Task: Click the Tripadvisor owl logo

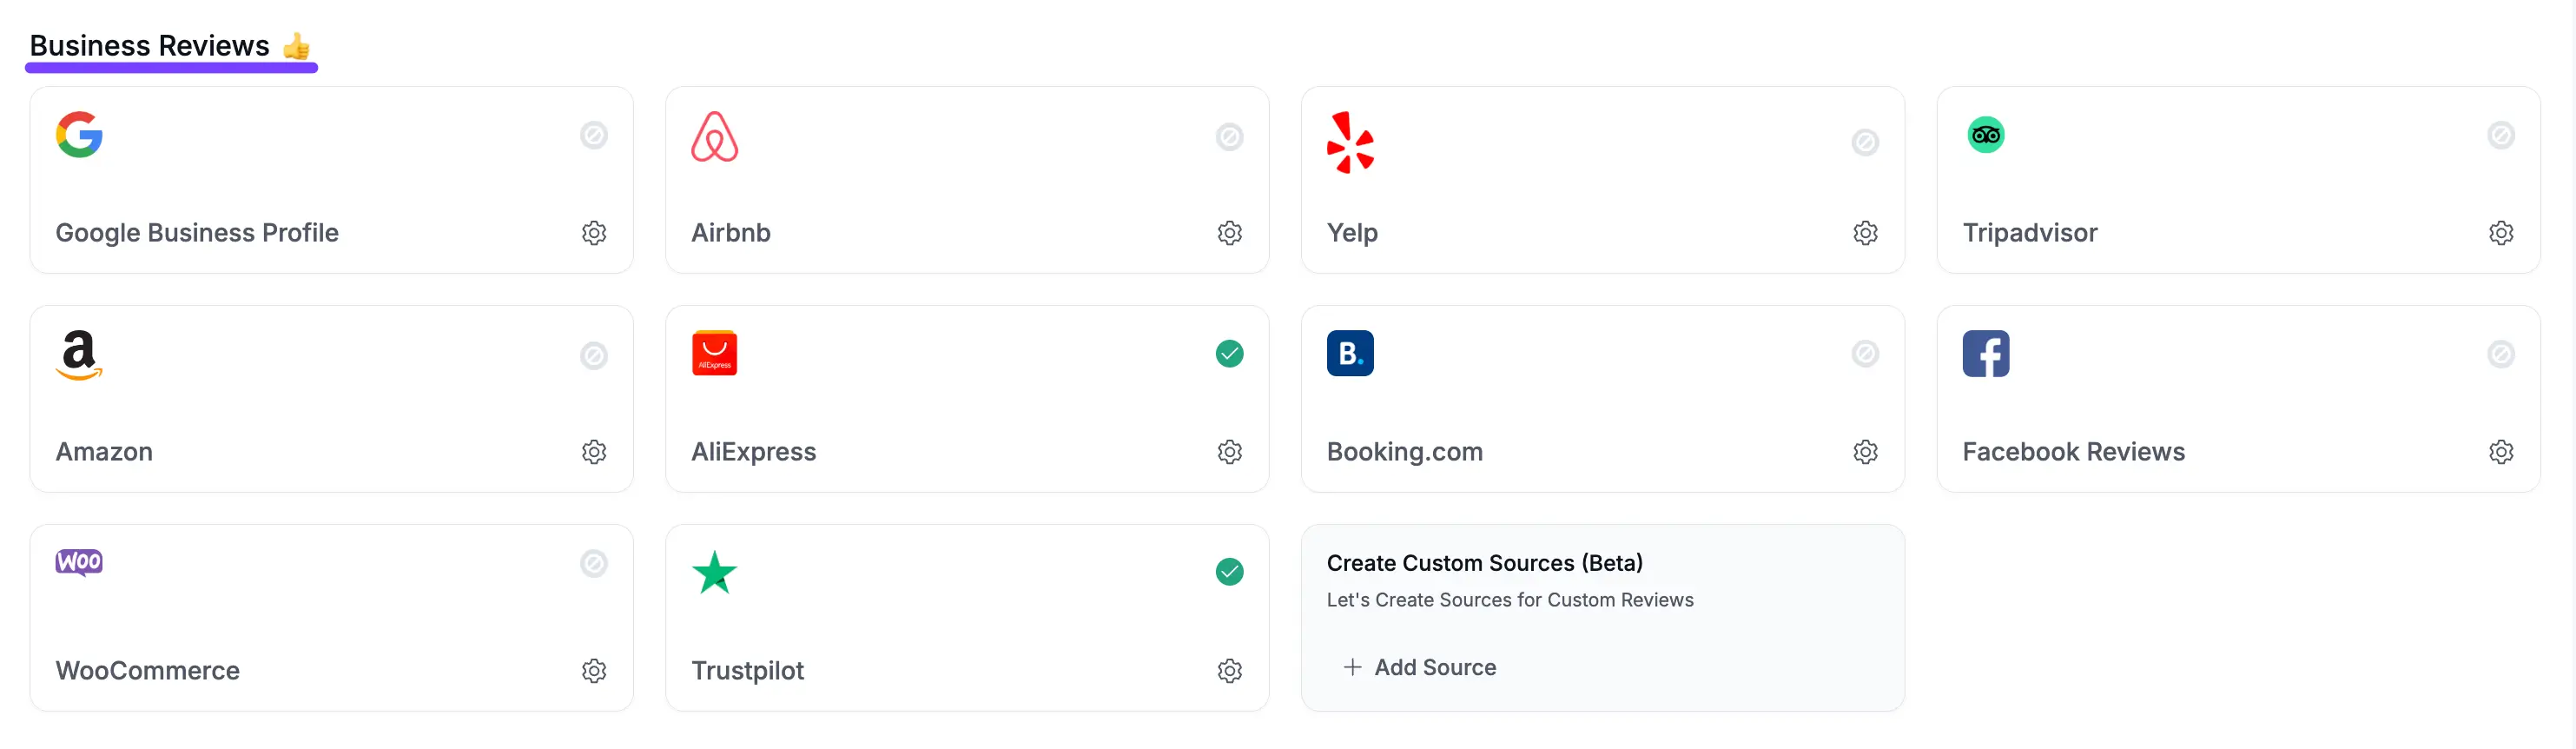Action: pos(1986,135)
